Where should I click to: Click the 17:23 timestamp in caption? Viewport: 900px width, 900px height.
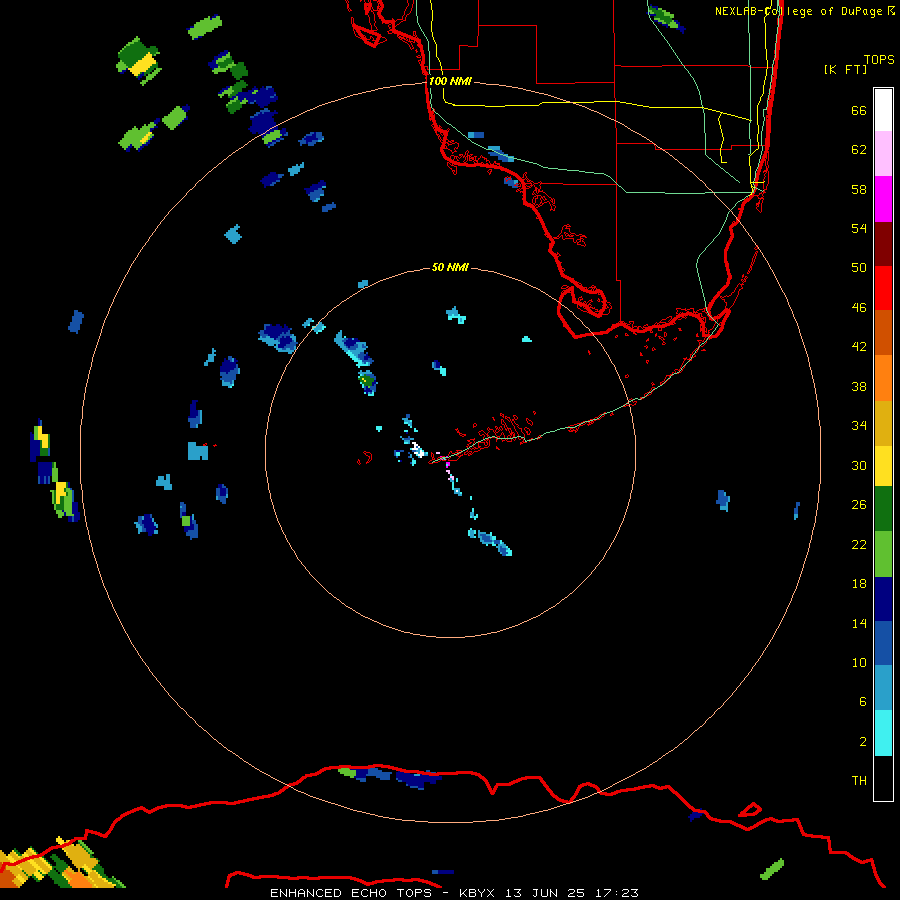pyautogui.click(x=617, y=893)
